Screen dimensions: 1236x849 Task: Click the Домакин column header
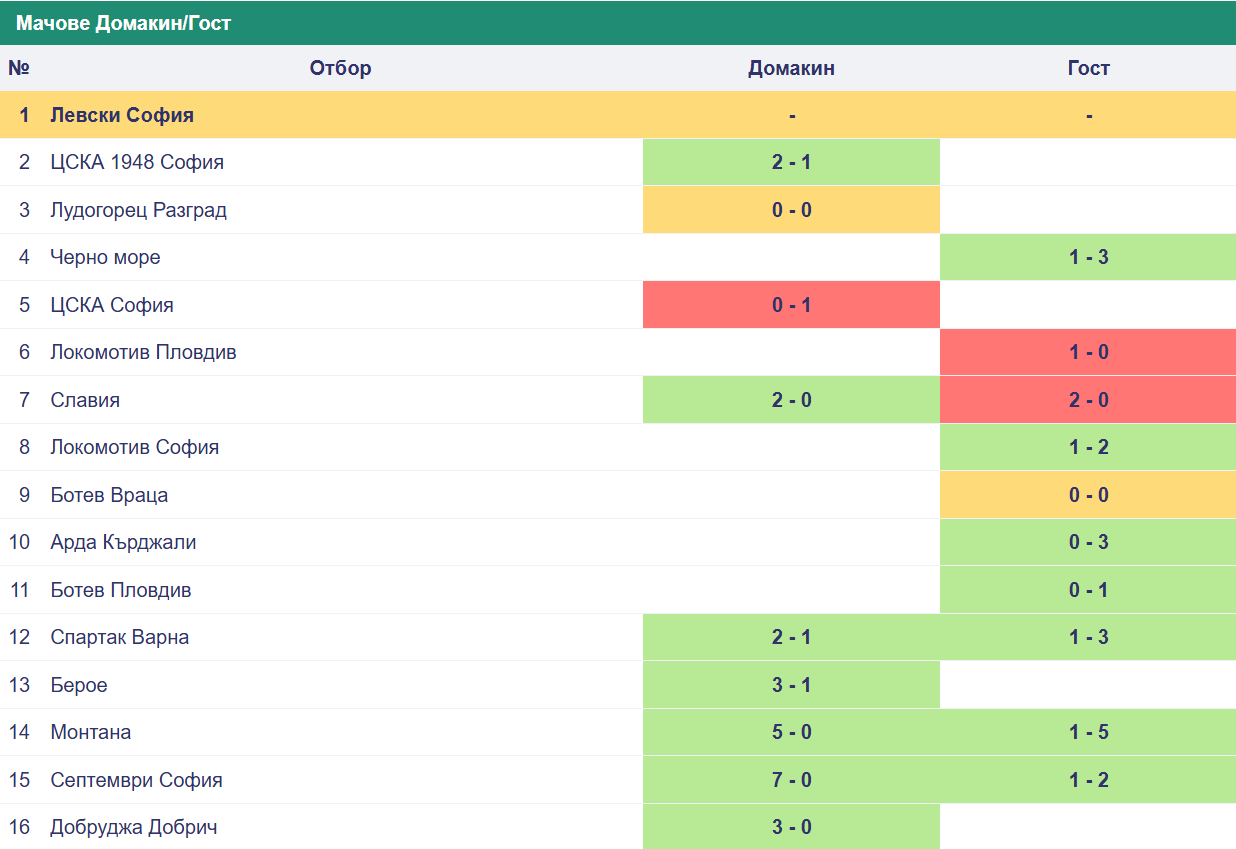791,68
